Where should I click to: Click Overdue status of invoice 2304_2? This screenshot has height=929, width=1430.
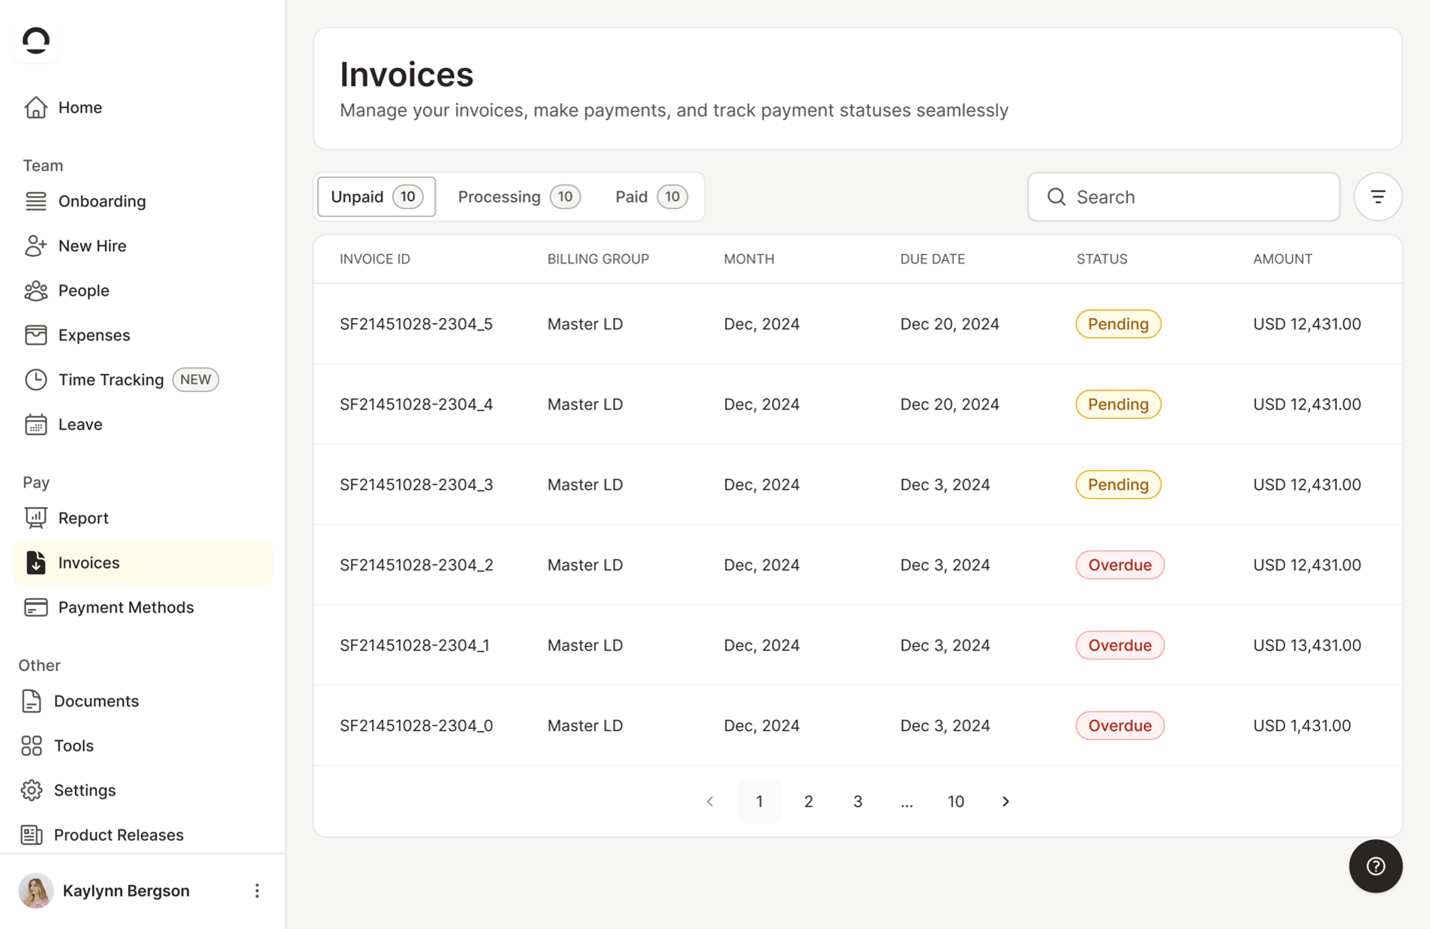[1120, 565]
